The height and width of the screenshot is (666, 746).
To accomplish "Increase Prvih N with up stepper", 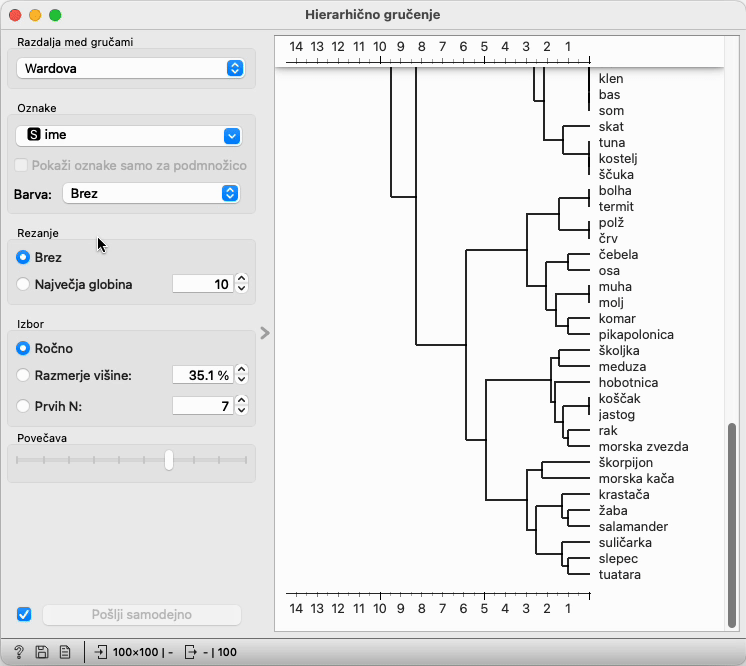I will 242,401.
